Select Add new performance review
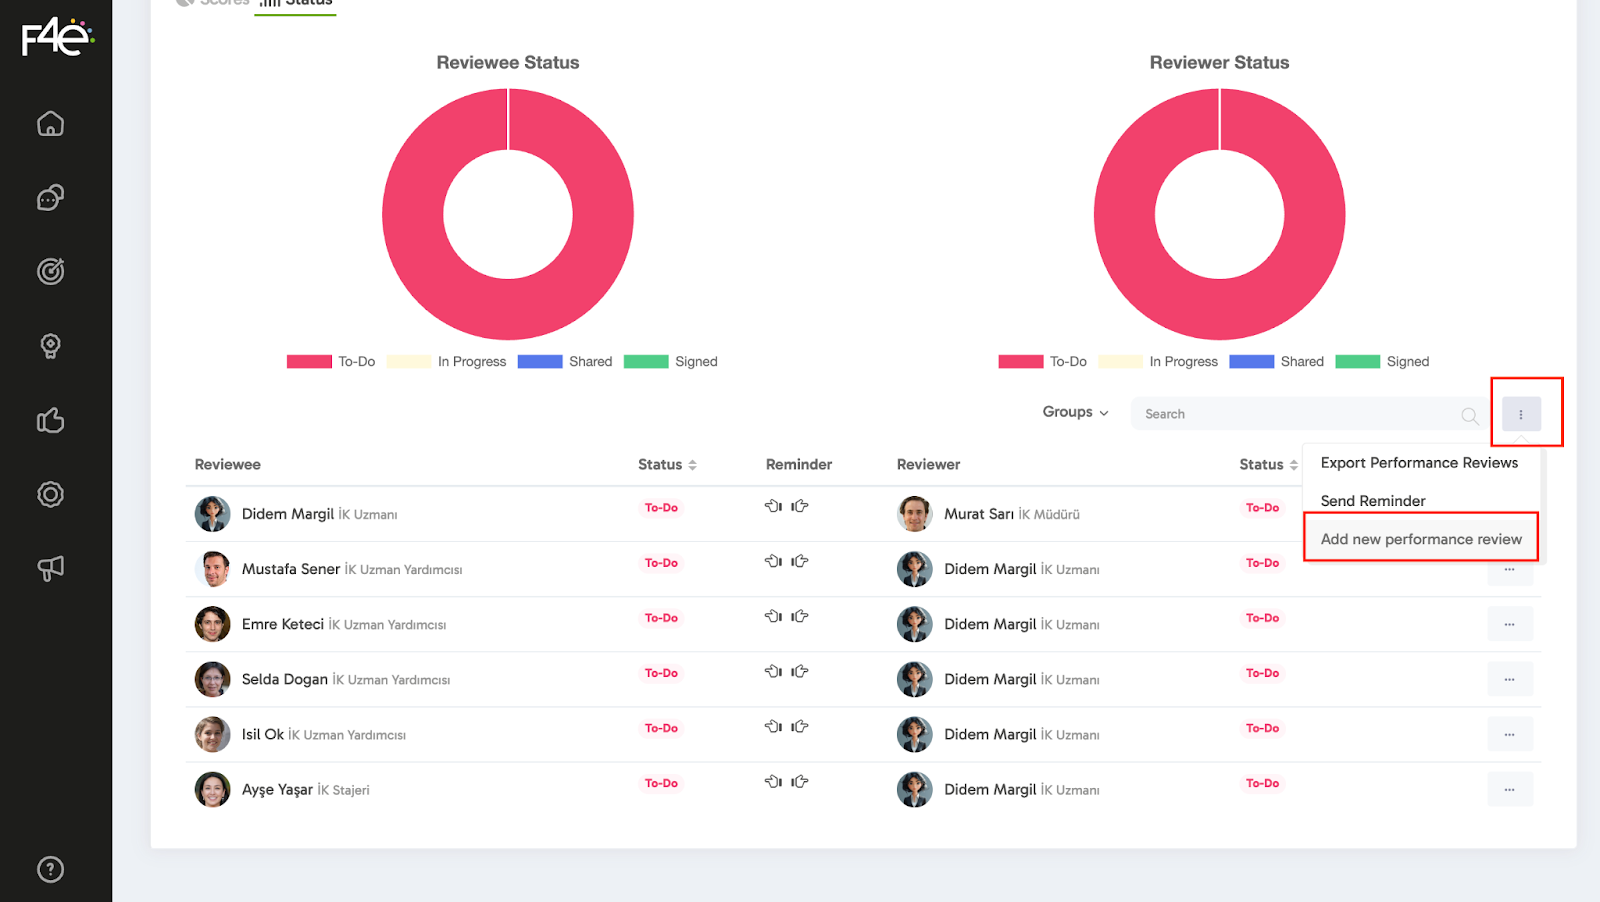 (x=1420, y=539)
